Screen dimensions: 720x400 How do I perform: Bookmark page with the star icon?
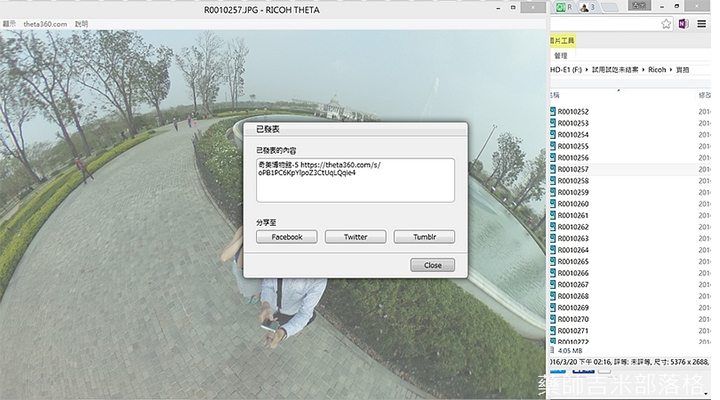point(666,24)
